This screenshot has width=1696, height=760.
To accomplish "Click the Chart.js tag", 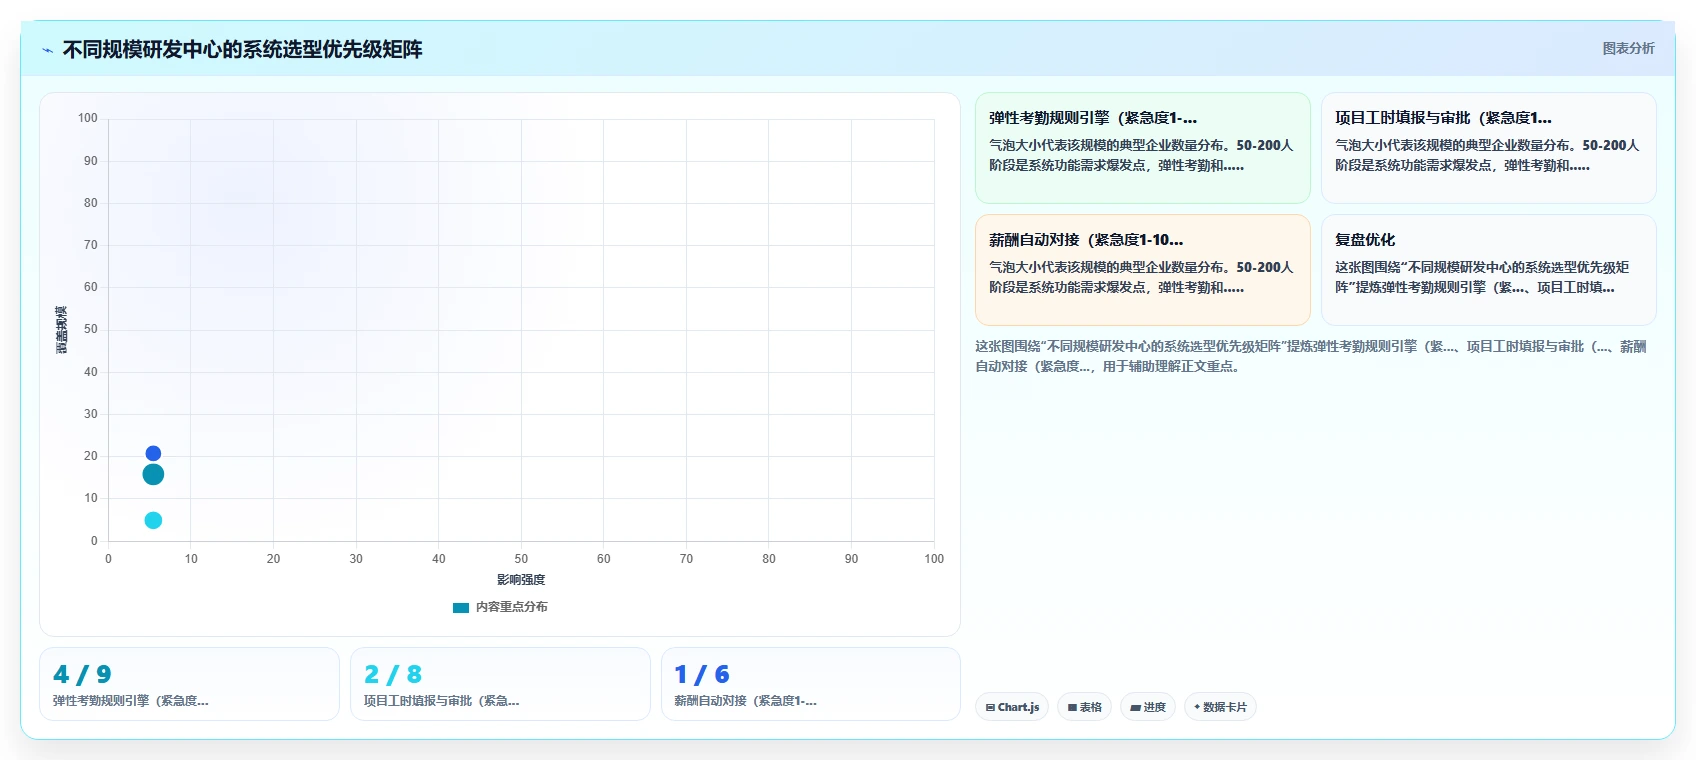I will click(x=1012, y=707).
